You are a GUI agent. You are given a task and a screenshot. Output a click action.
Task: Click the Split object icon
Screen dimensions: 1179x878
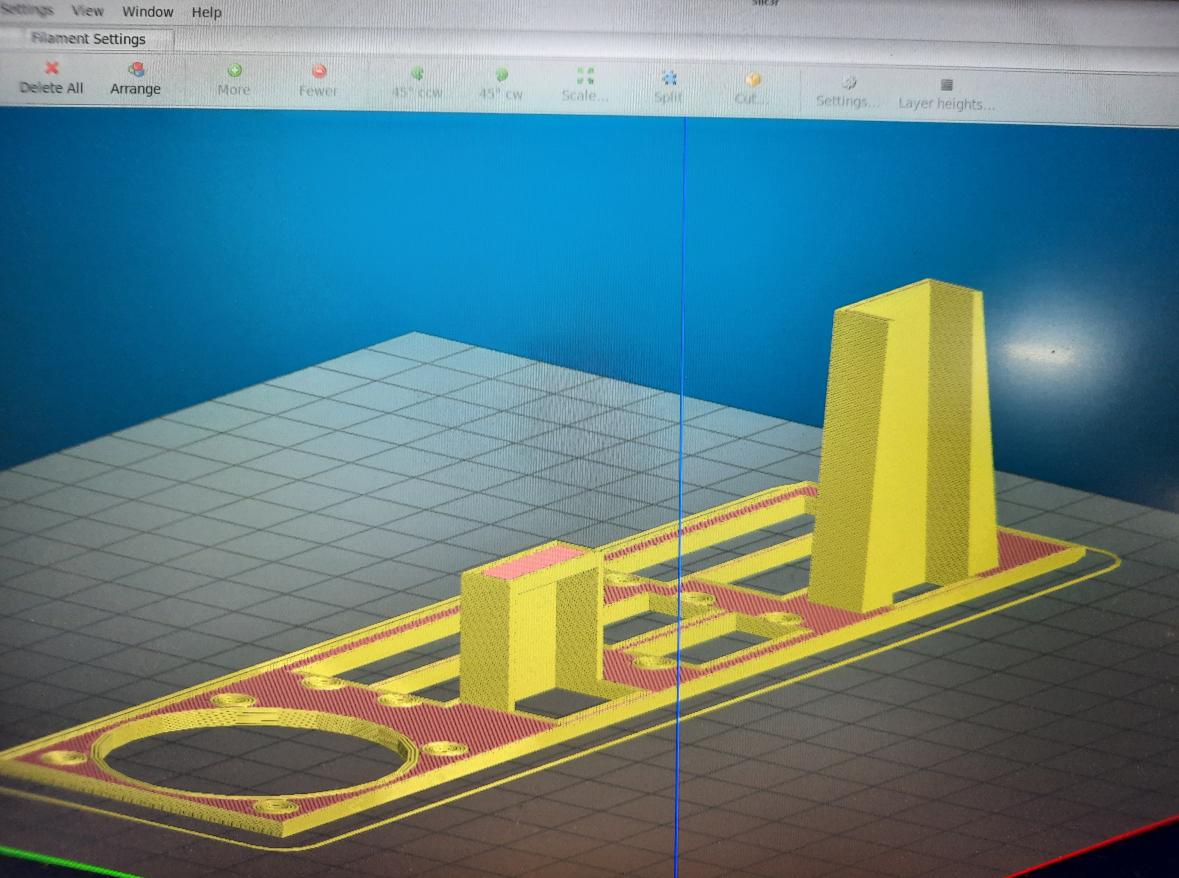click(x=669, y=77)
